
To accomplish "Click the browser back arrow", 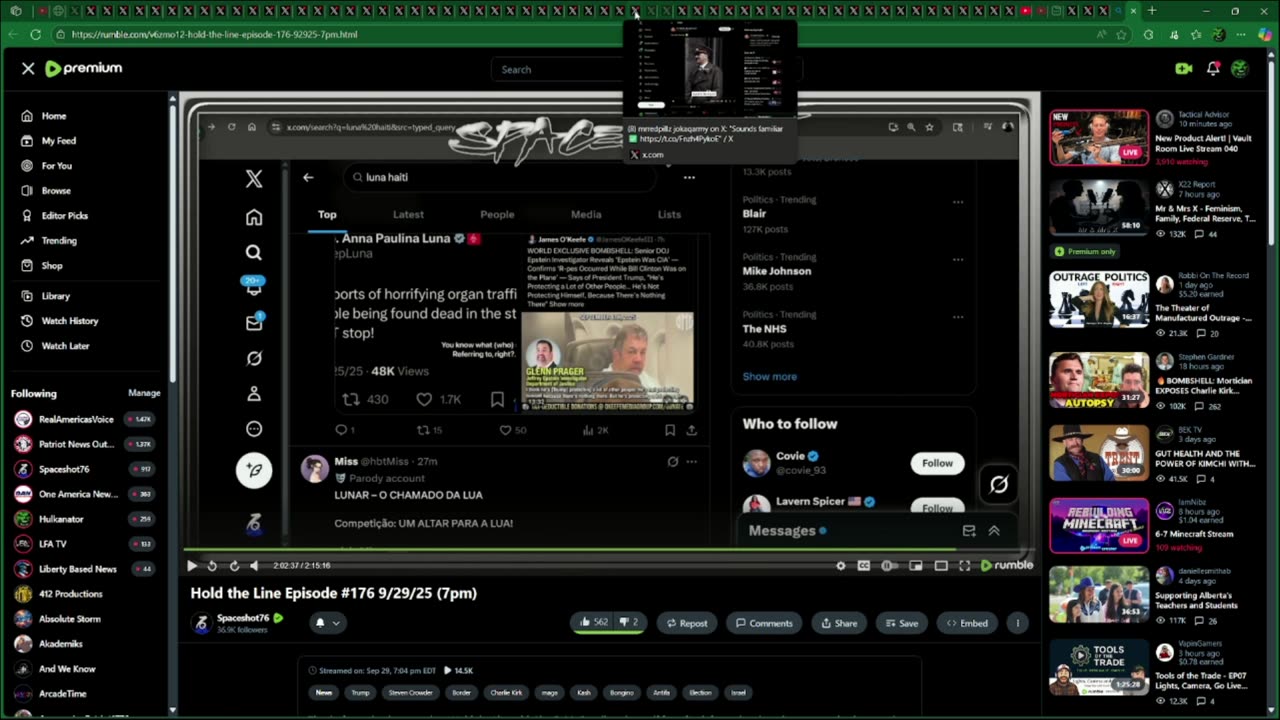I will pyautogui.click(x=12, y=34).
